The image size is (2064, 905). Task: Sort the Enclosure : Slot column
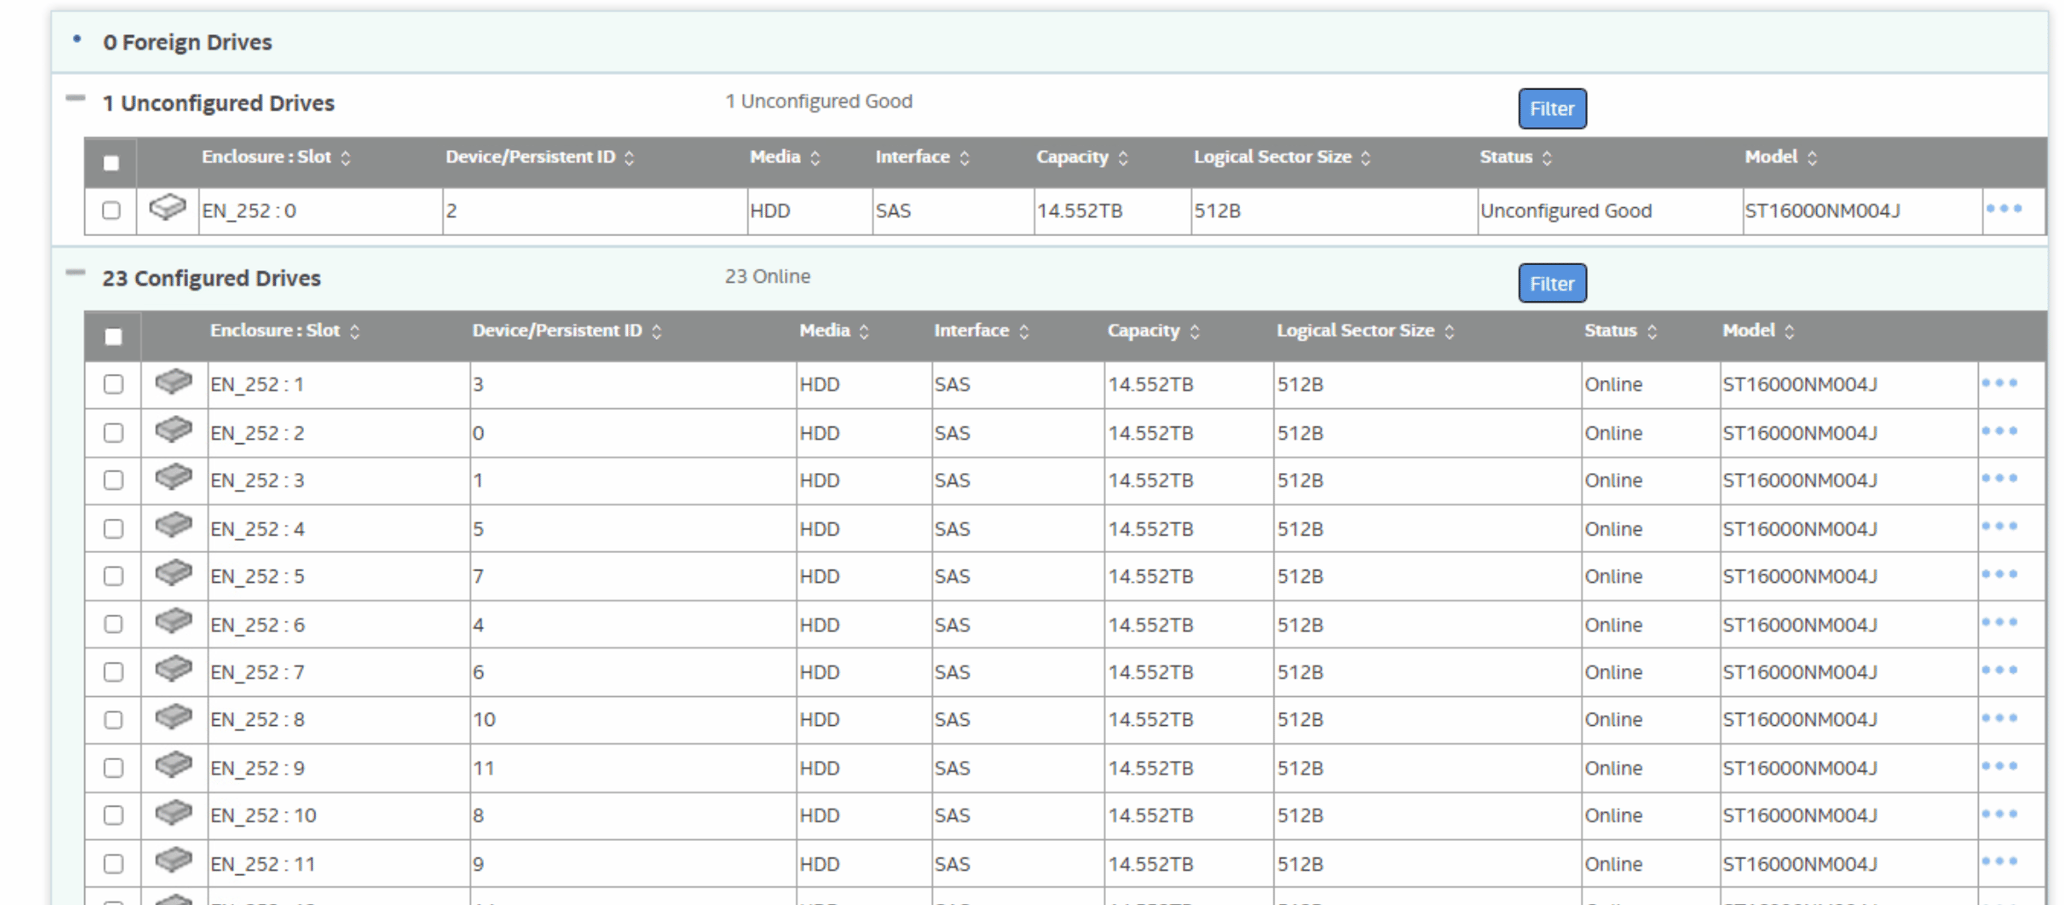(356, 330)
